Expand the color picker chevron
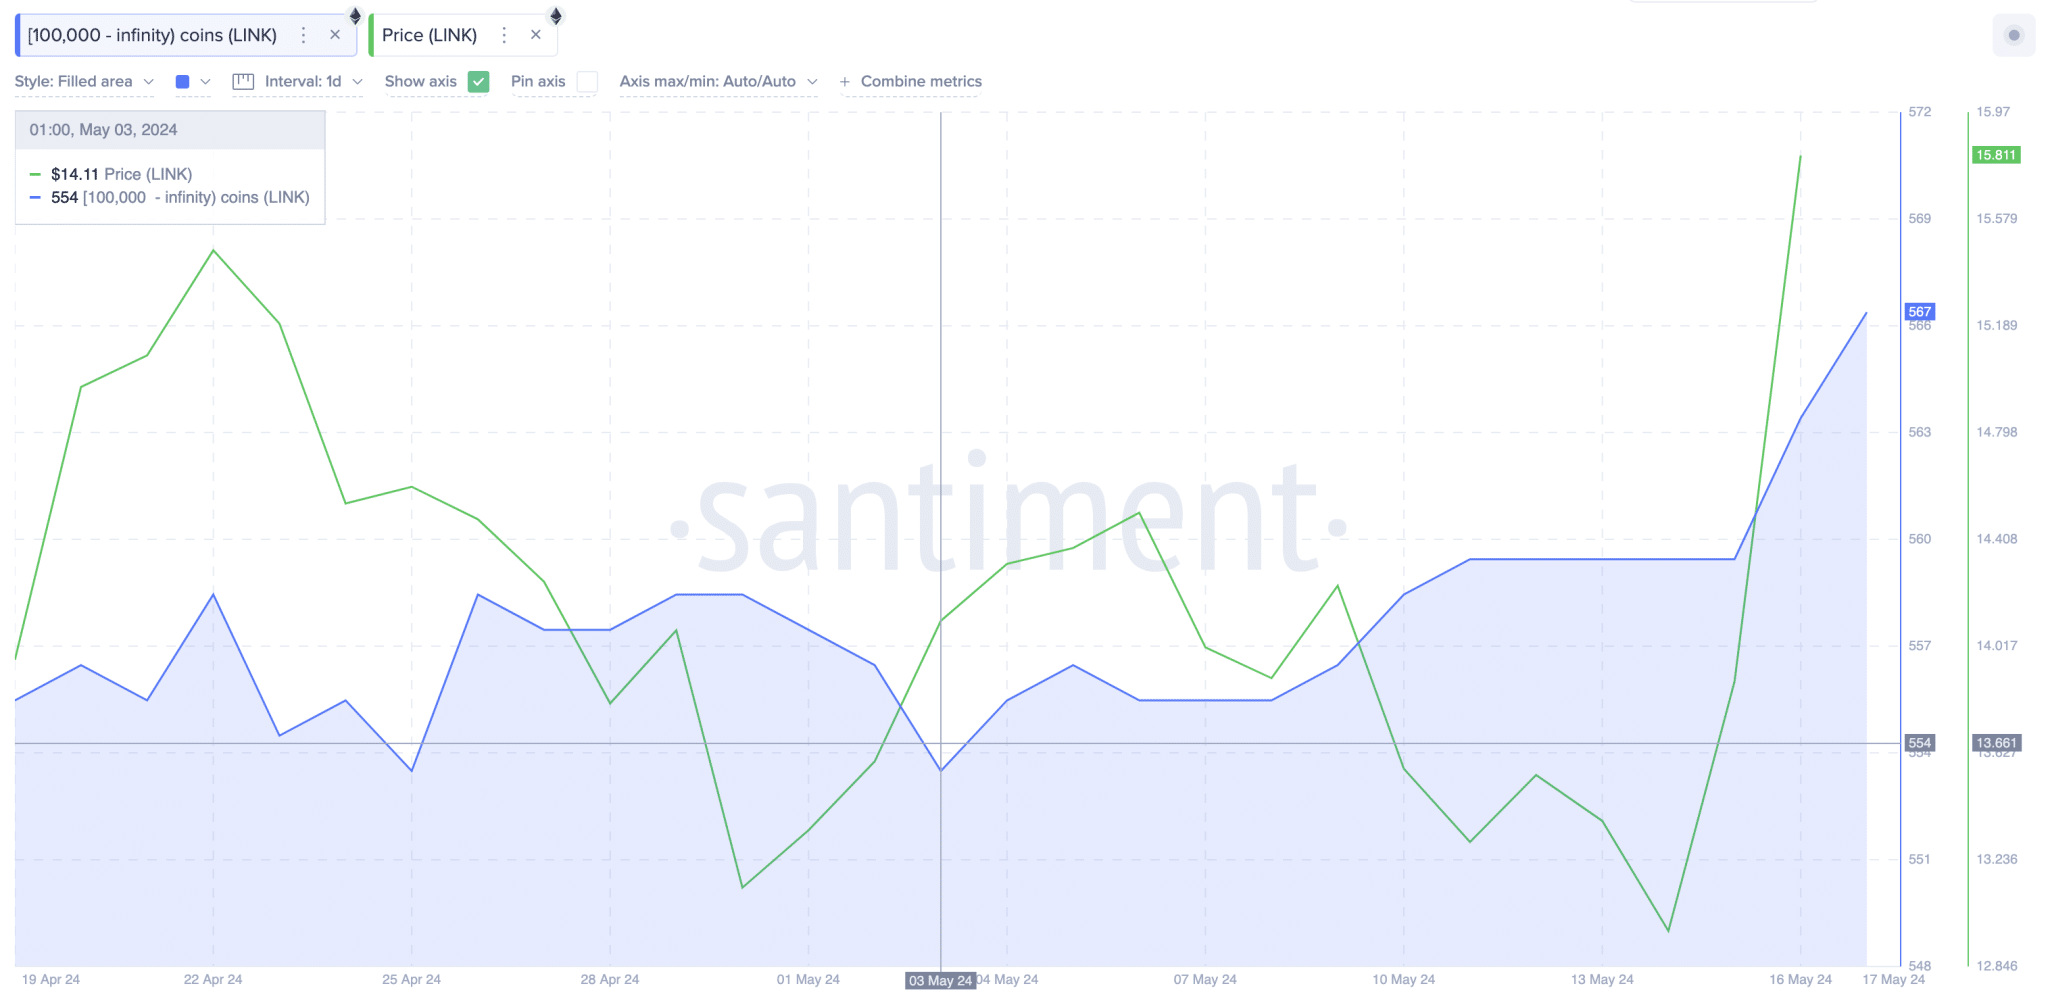 point(206,82)
